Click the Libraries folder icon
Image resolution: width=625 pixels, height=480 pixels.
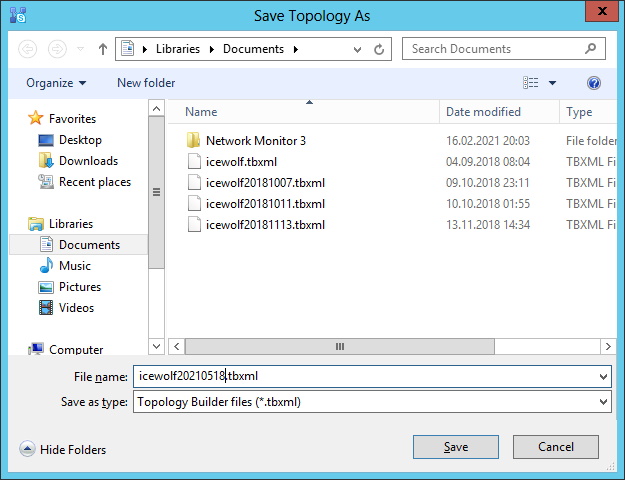[35, 224]
